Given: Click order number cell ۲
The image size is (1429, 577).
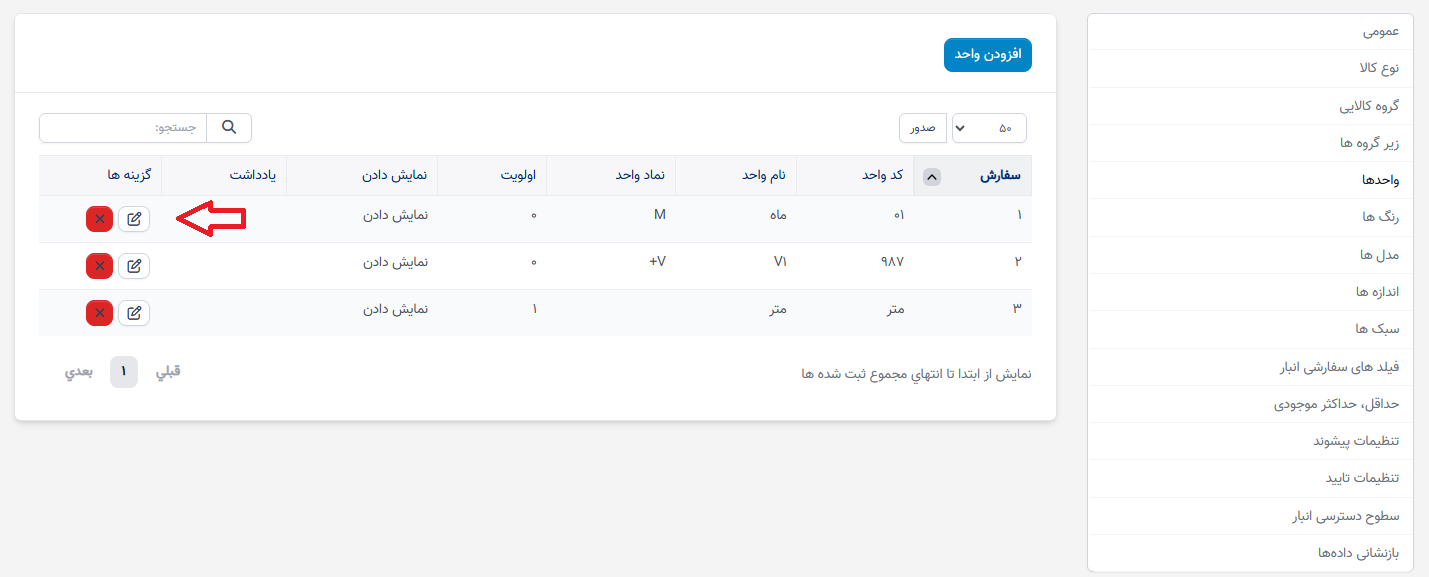Looking at the screenshot, I should (x=1017, y=262).
